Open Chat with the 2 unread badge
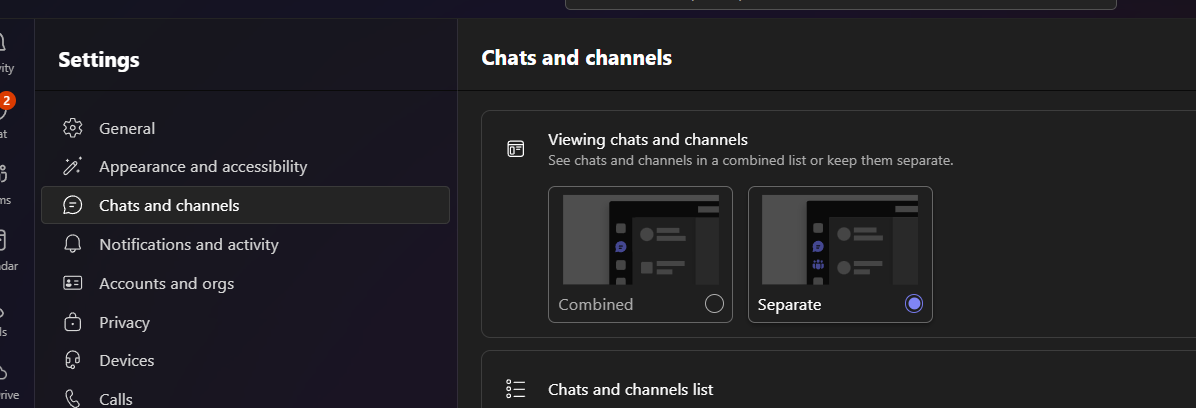The width and height of the screenshot is (1196, 408). (4, 115)
